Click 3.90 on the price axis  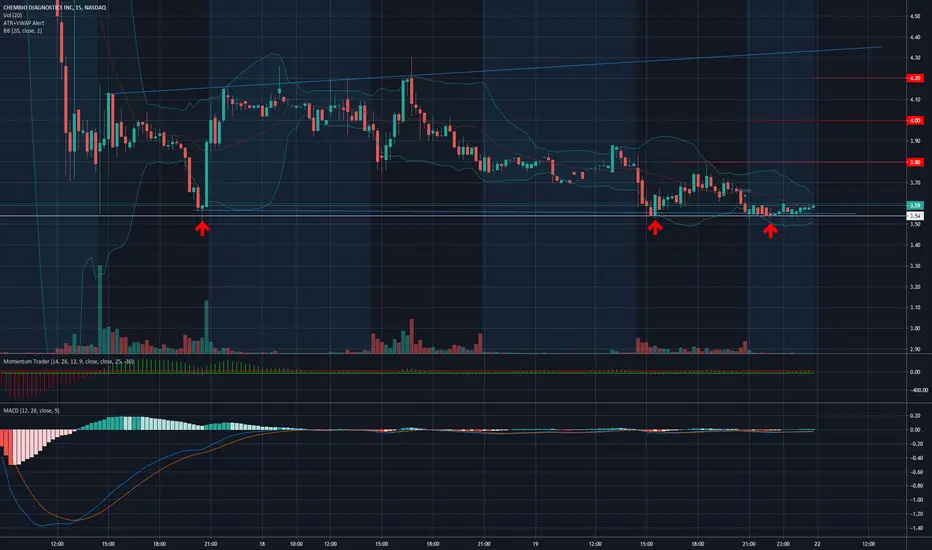pos(915,141)
